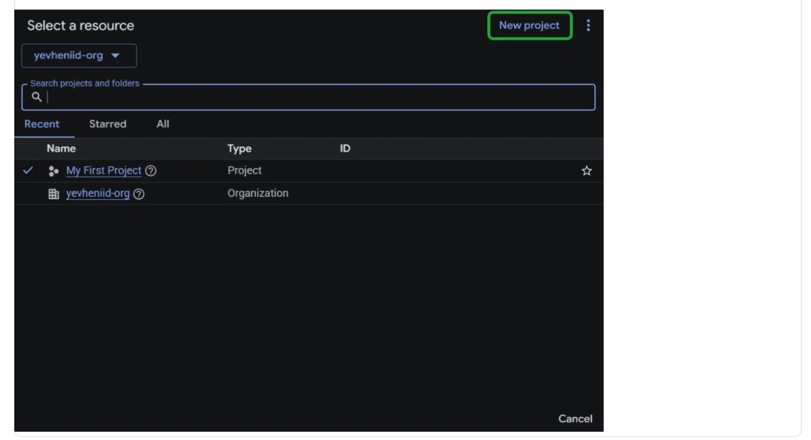
Task: Click the Name column header
Action: tap(61, 148)
